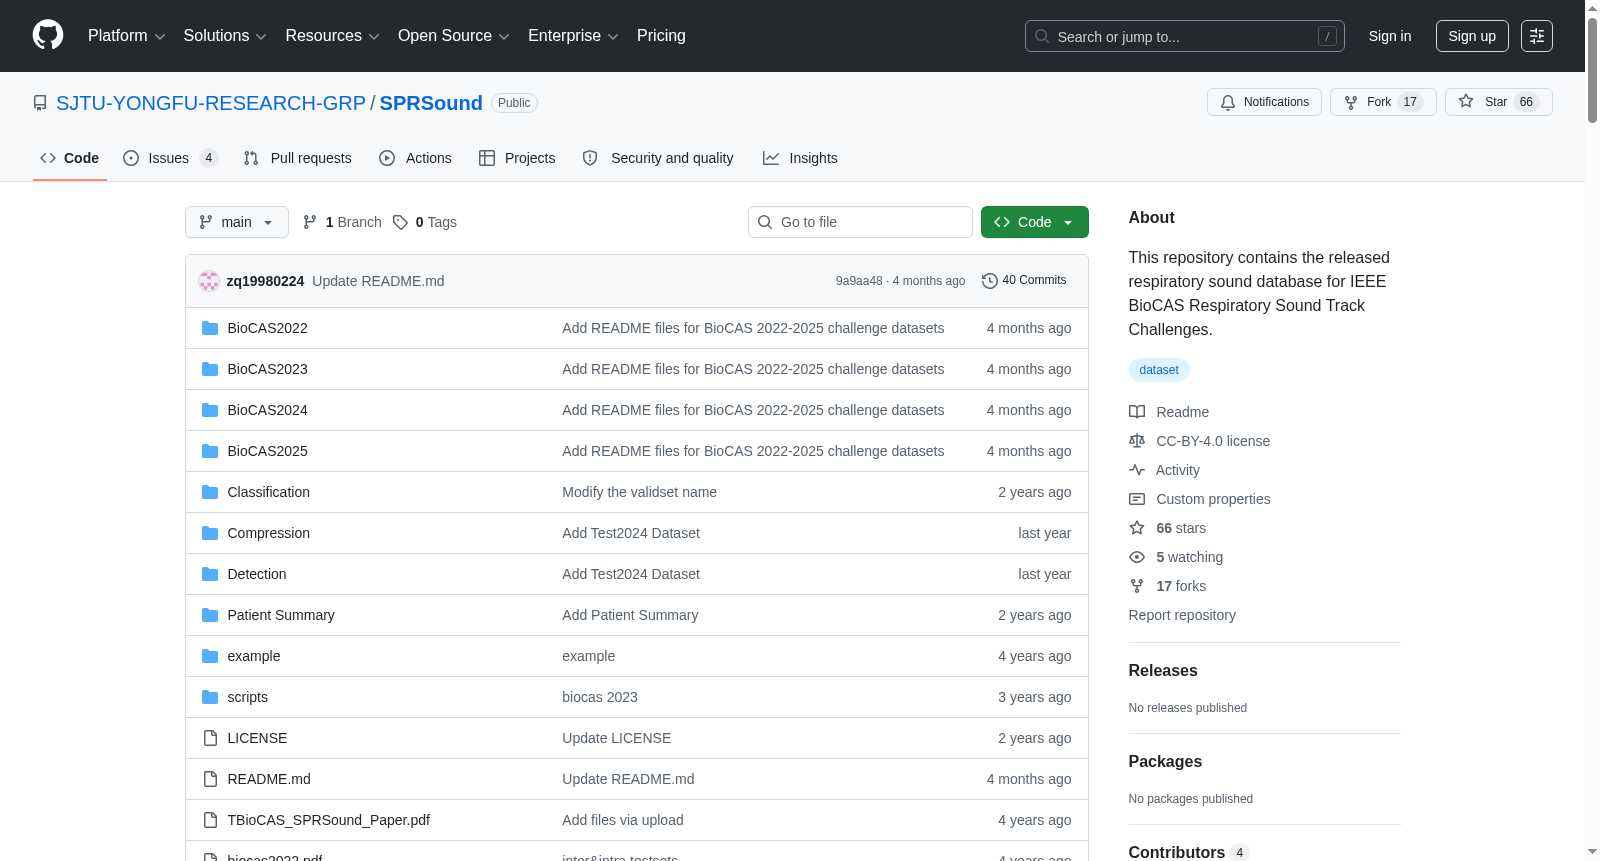View the 0 Tags list

(x=425, y=222)
